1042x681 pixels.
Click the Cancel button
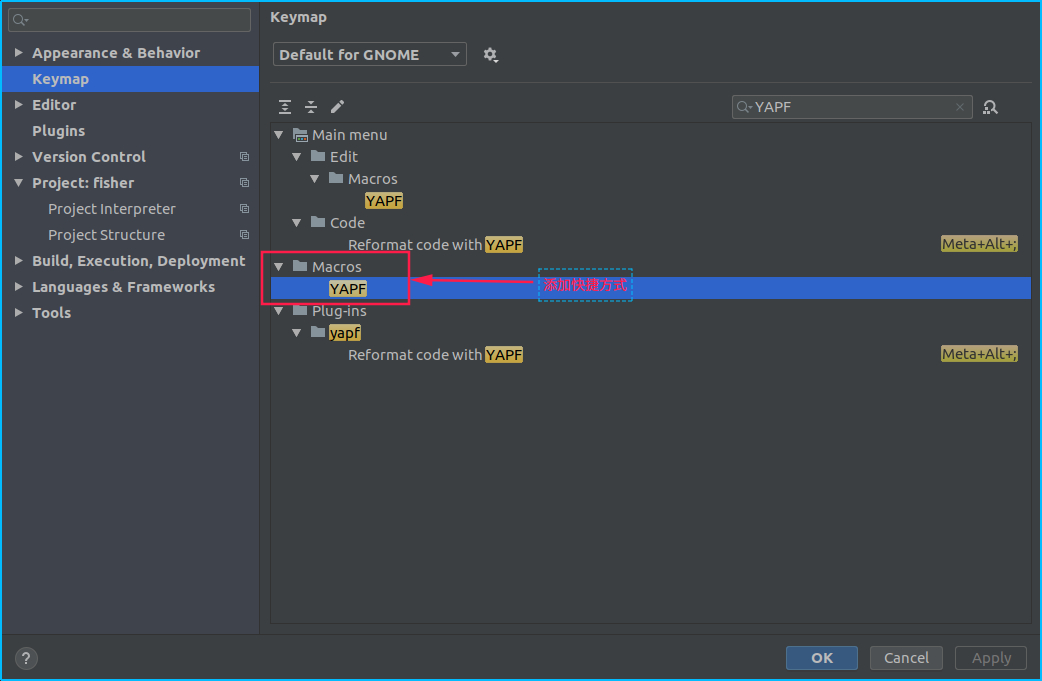905,658
